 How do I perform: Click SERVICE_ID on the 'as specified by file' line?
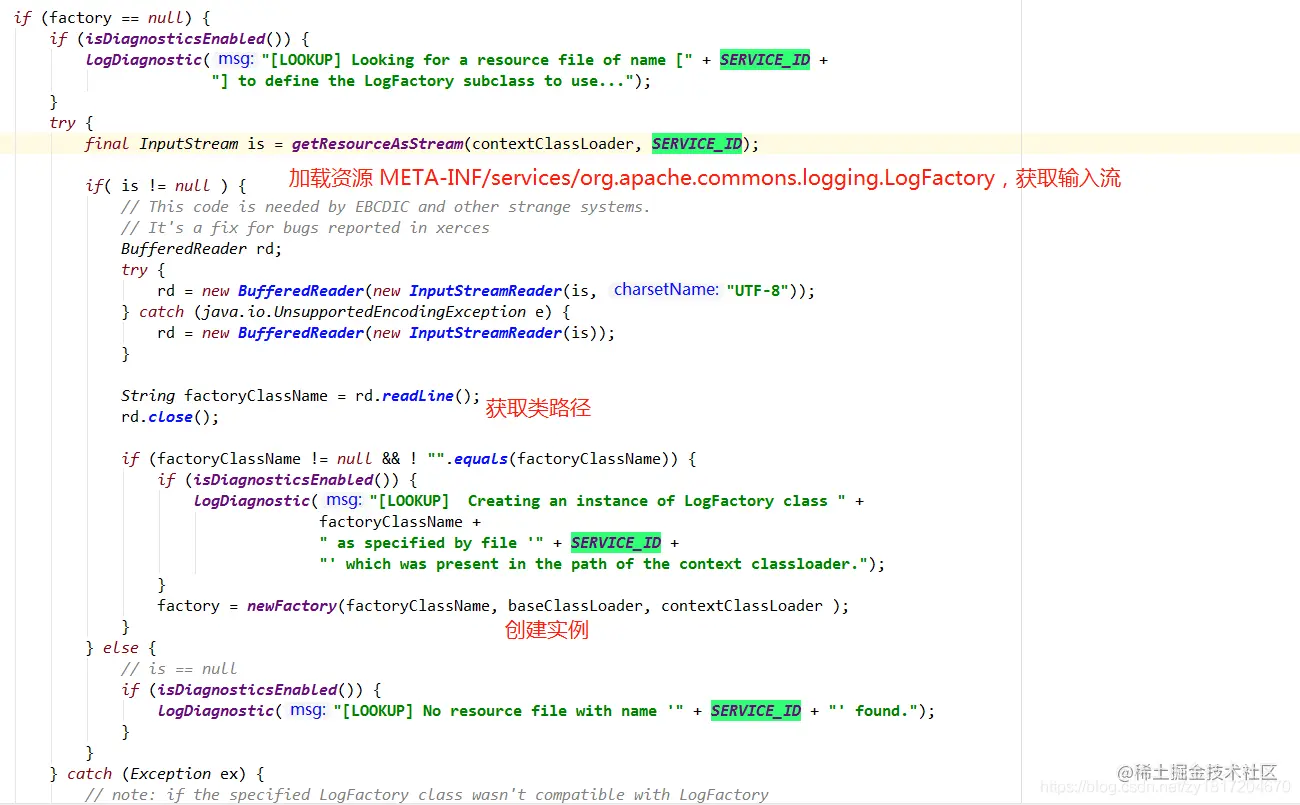[616, 543]
